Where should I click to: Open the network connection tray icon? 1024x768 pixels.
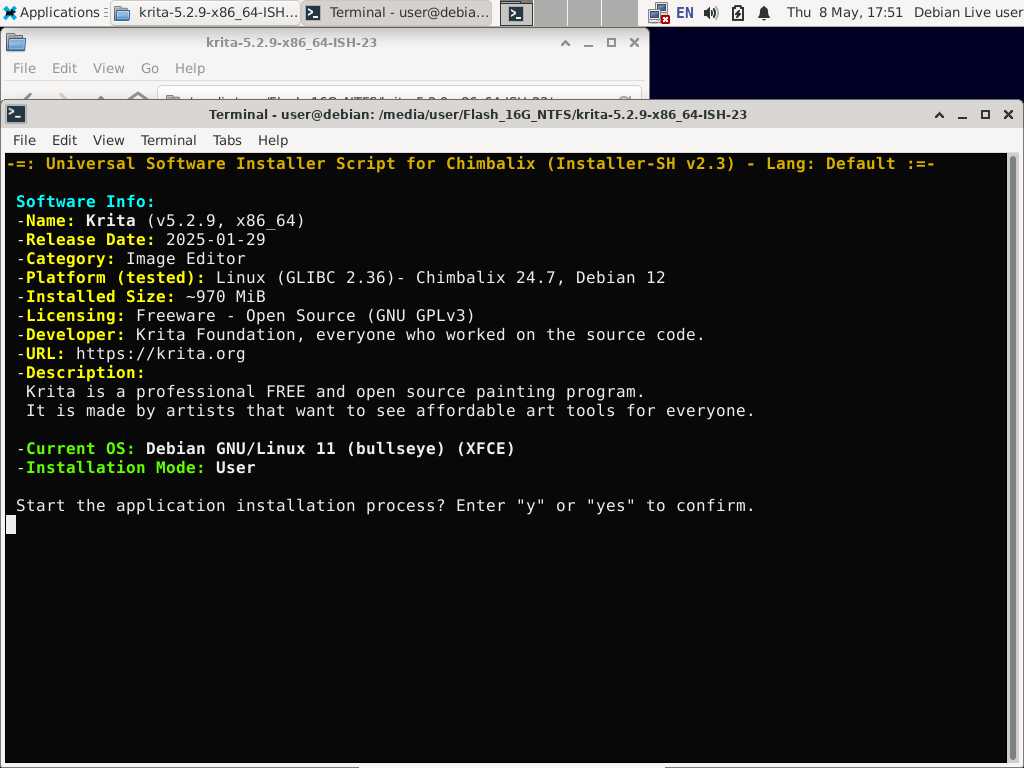pyautogui.click(x=658, y=13)
